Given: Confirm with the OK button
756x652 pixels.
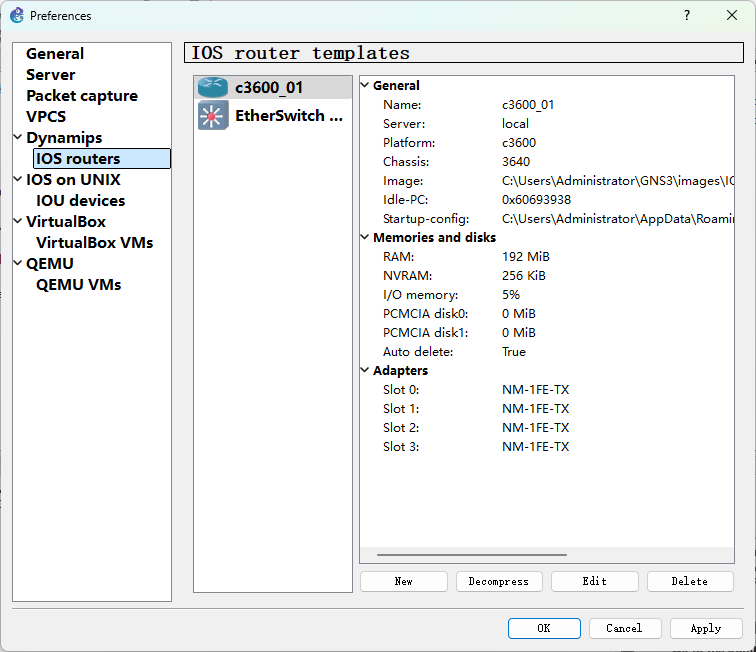Looking at the screenshot, I should pyautogui.click(x=544, y=628).
